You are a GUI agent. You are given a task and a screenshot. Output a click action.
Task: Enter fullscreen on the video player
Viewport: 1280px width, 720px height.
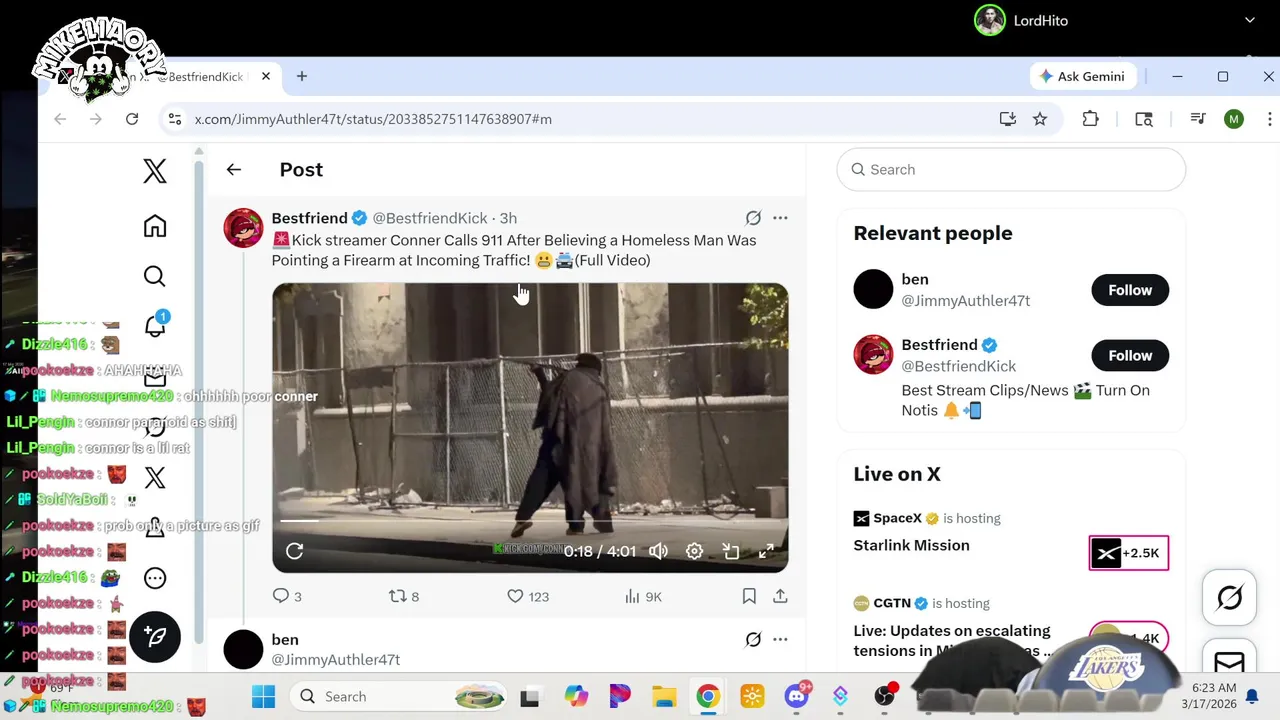tap(766, 551)
